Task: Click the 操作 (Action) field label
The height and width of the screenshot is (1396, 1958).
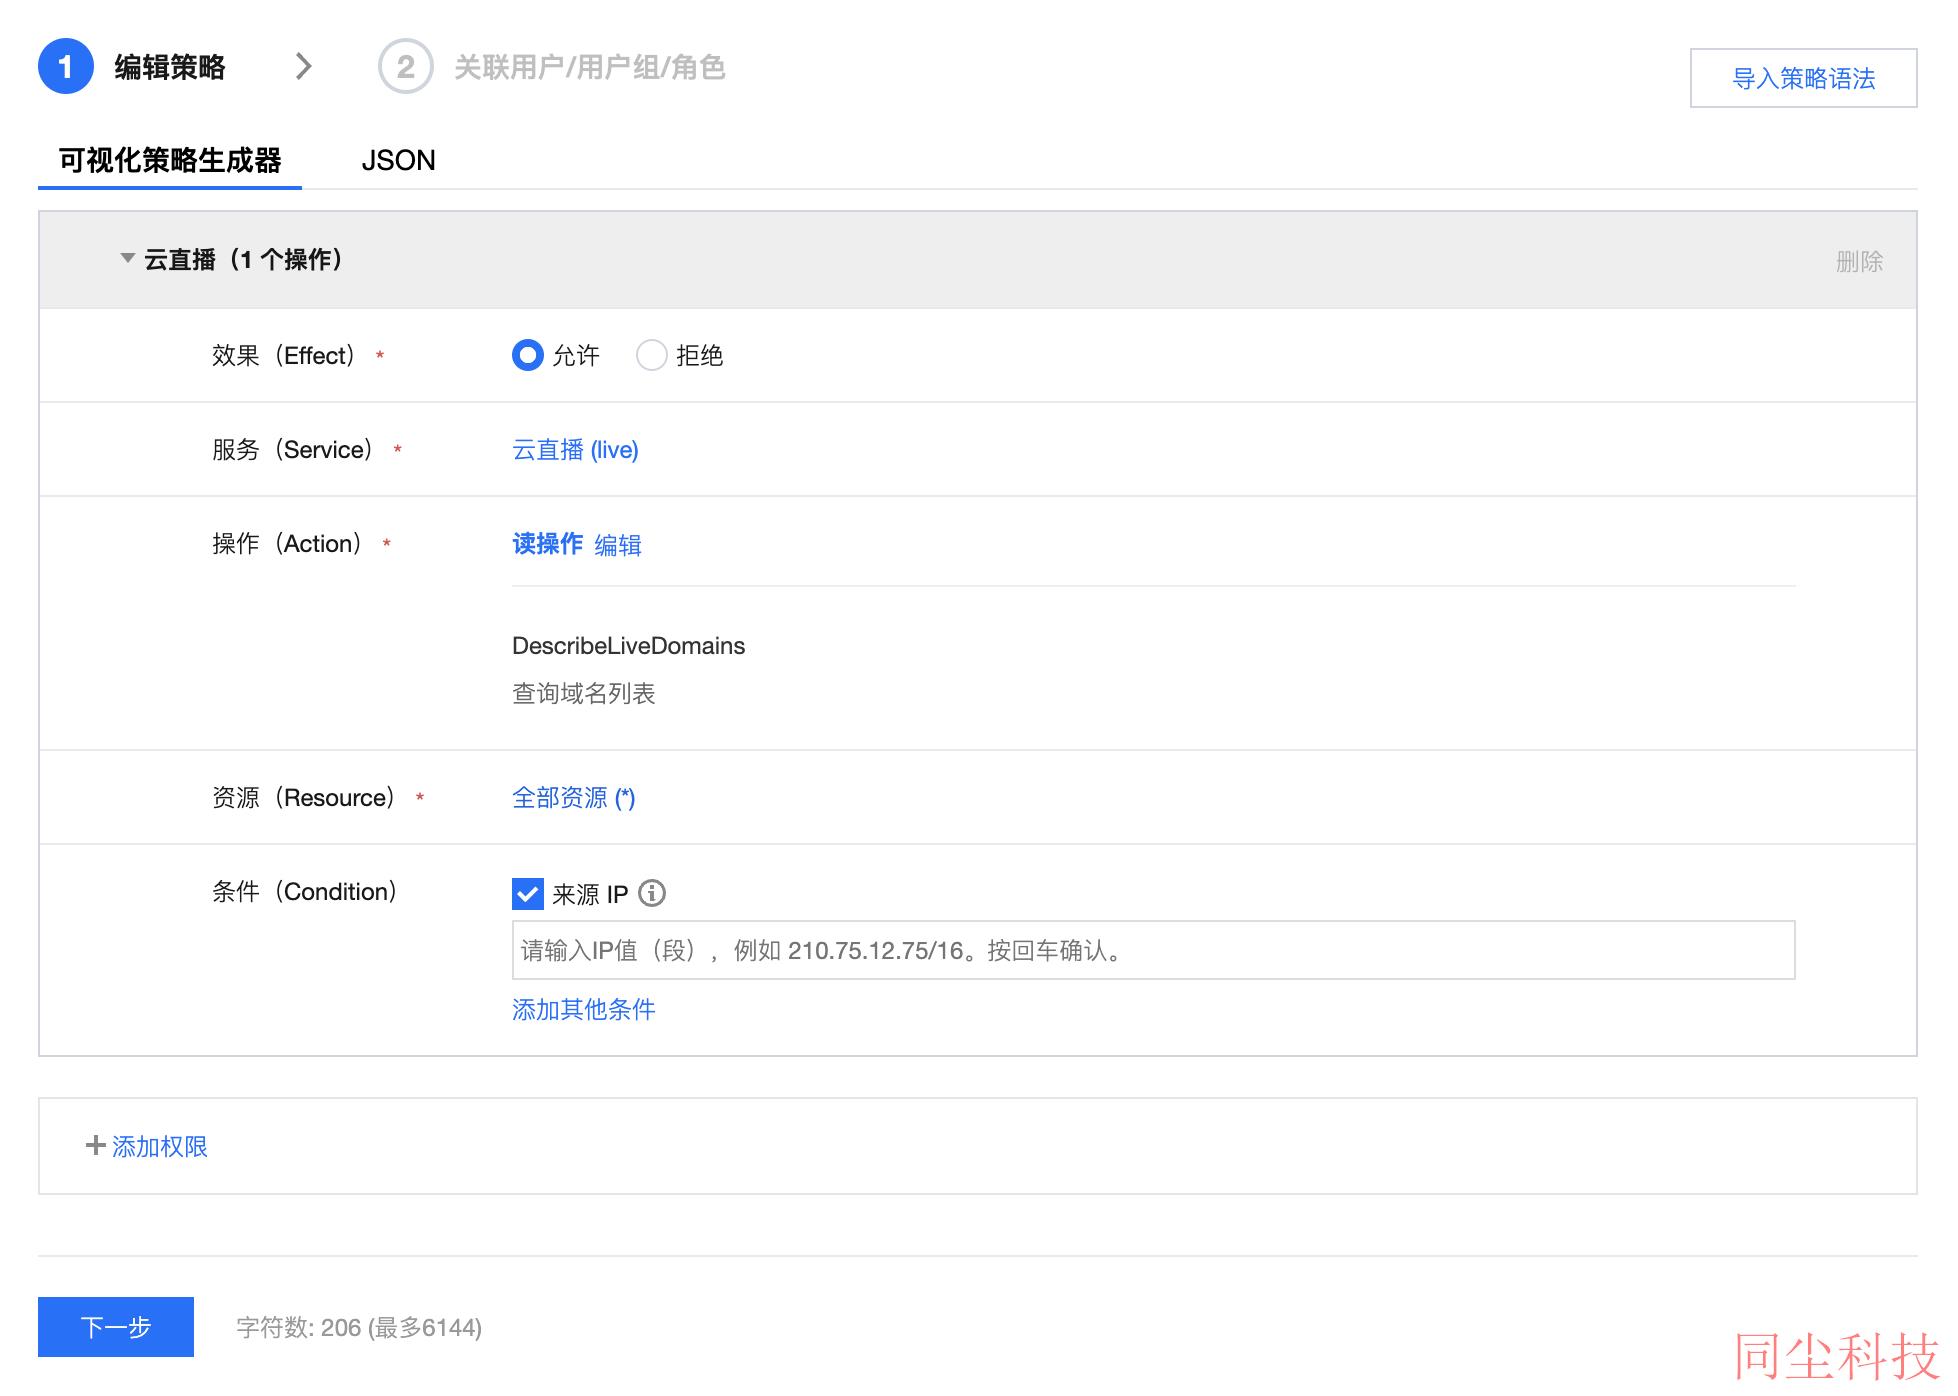Action: (x=289, y=544)
